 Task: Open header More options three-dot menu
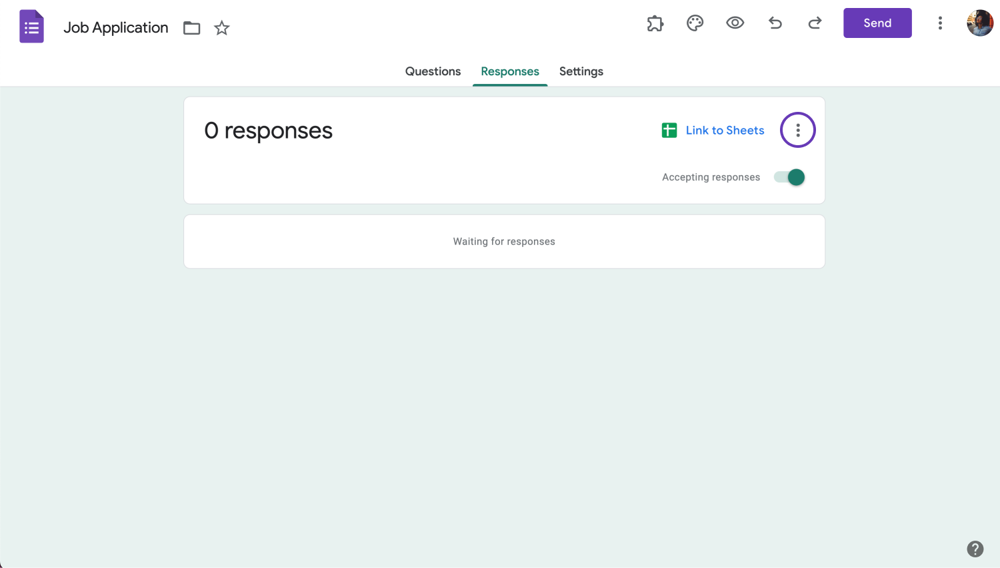(x=940, y=23)
